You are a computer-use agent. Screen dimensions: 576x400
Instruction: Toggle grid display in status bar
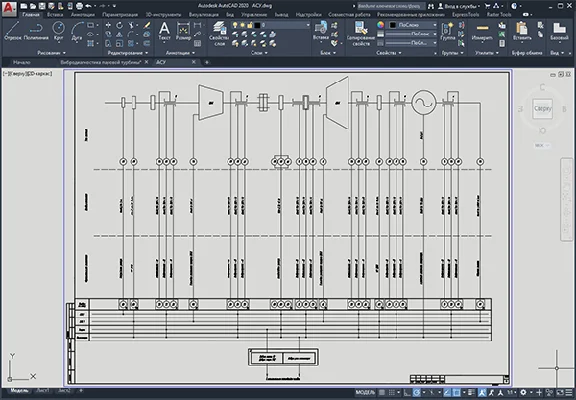(382, 393)
